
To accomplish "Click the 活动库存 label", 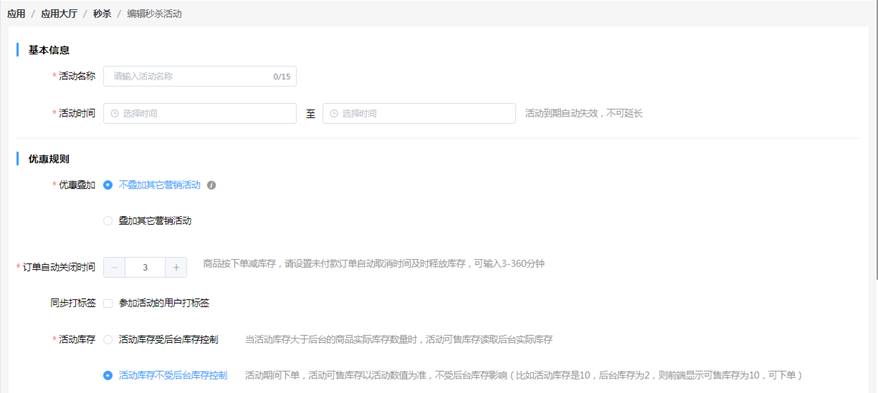I will (77, 339).
